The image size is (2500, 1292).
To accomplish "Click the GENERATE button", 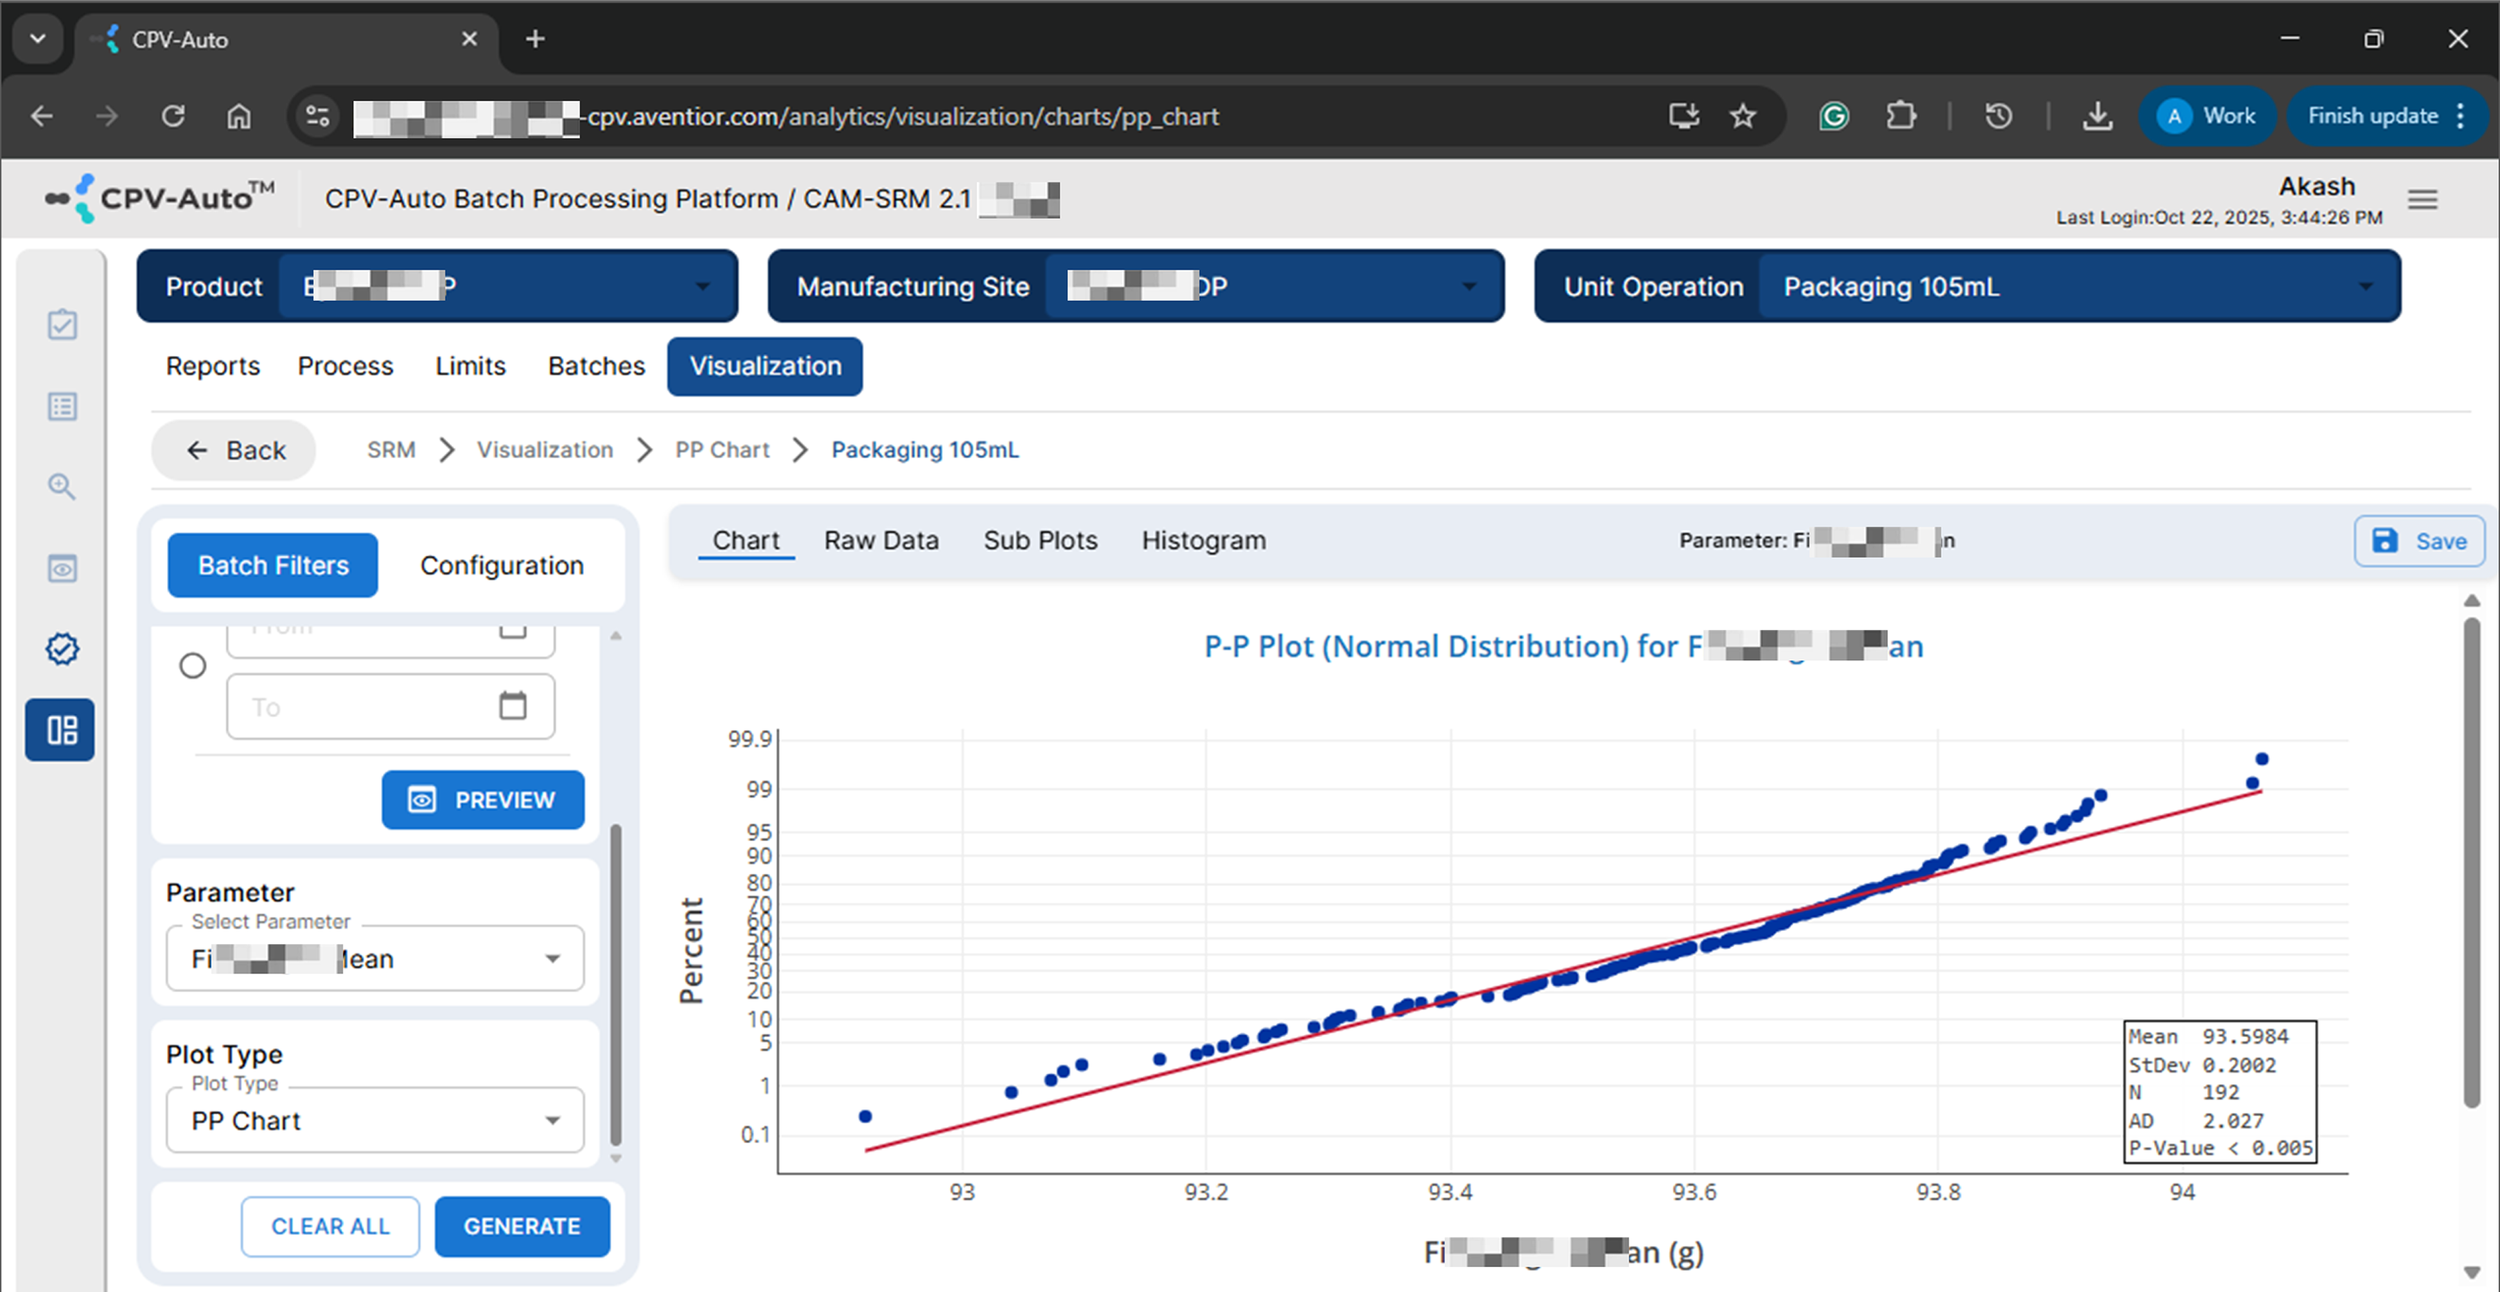I will 522,1225.
